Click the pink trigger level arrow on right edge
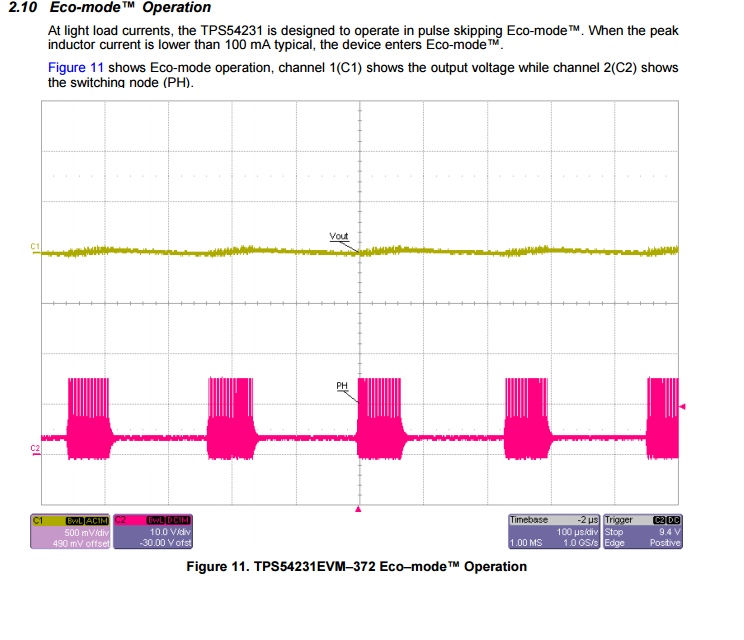Viewport: 744px width, 640px height. pyautogui.click(x=682, y=407)
